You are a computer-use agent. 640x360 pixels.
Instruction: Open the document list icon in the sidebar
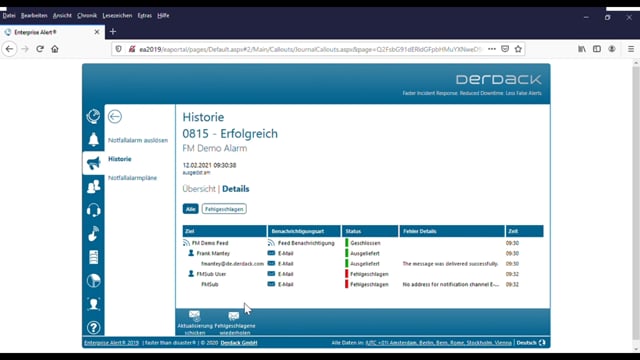(x=93, y=257)
